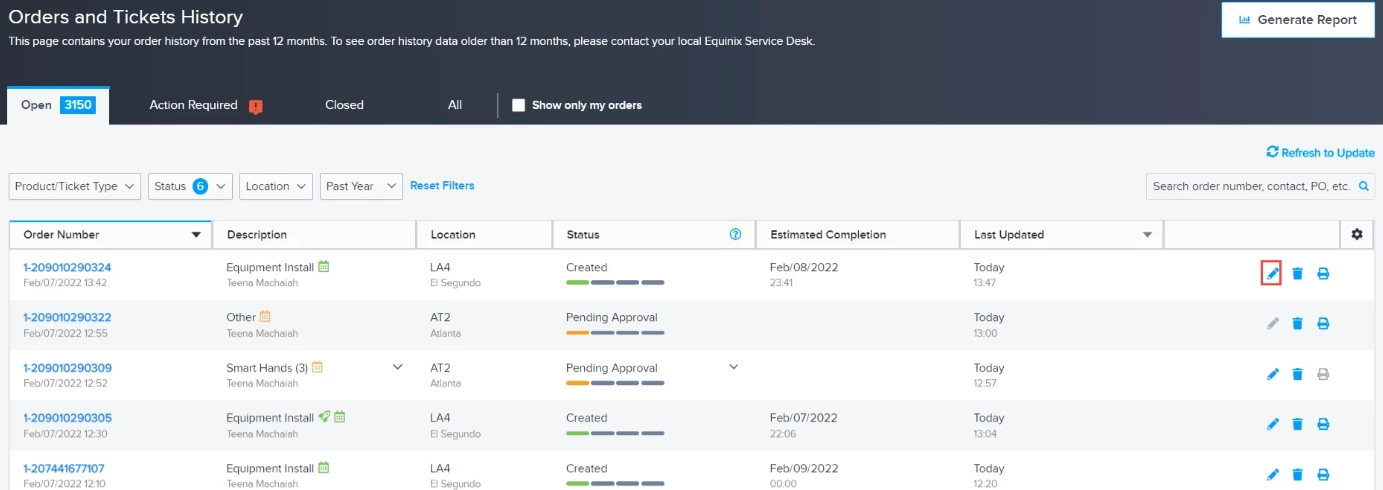Expand the Past Year date range dropdown
The height and width of the screenshot is (490, 1383).
click(361, 186)
